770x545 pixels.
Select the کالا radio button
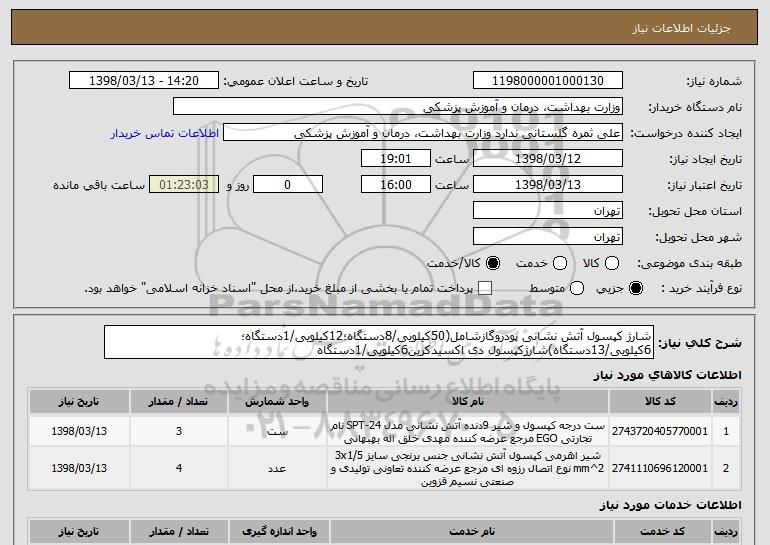(x=612, y=263)
